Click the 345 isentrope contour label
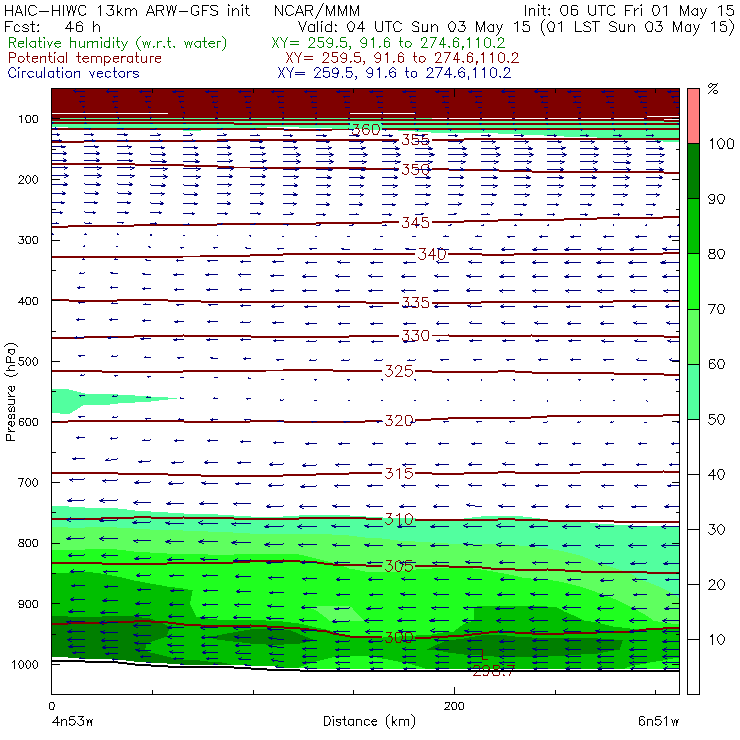 click(415, 222)
